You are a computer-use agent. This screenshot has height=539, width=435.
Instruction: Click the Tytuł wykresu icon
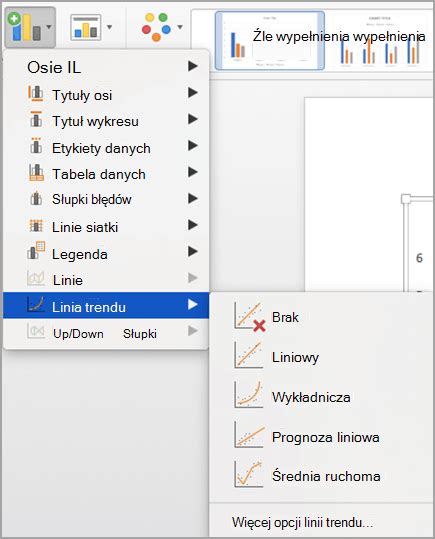[36, 119]
